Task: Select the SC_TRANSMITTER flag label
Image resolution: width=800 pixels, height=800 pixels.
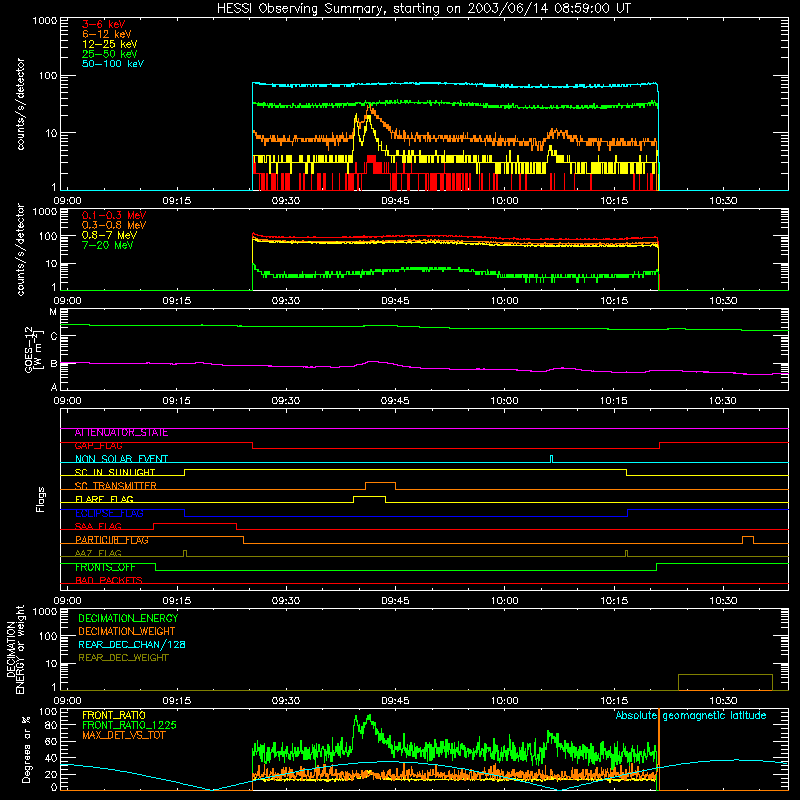Action: [x=115, y=486]
